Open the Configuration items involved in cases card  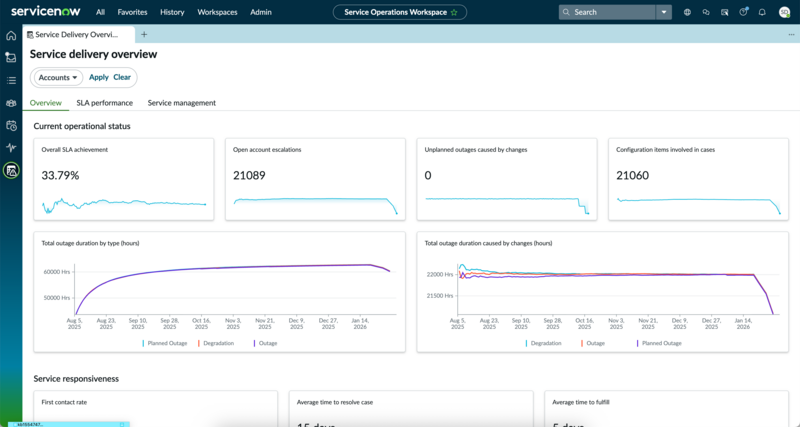698,179
